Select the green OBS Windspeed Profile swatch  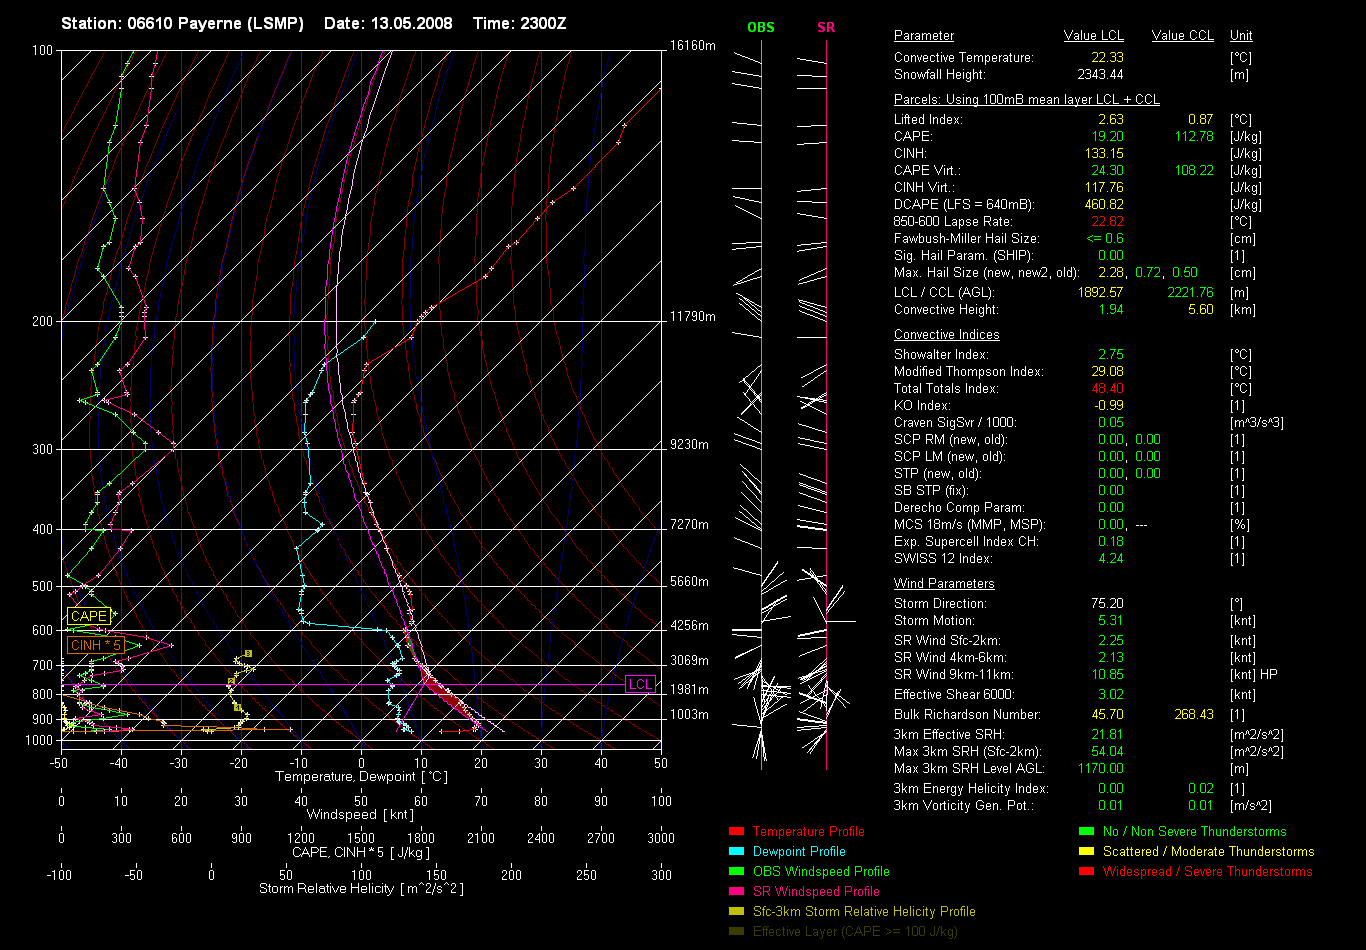pos(736,871)
